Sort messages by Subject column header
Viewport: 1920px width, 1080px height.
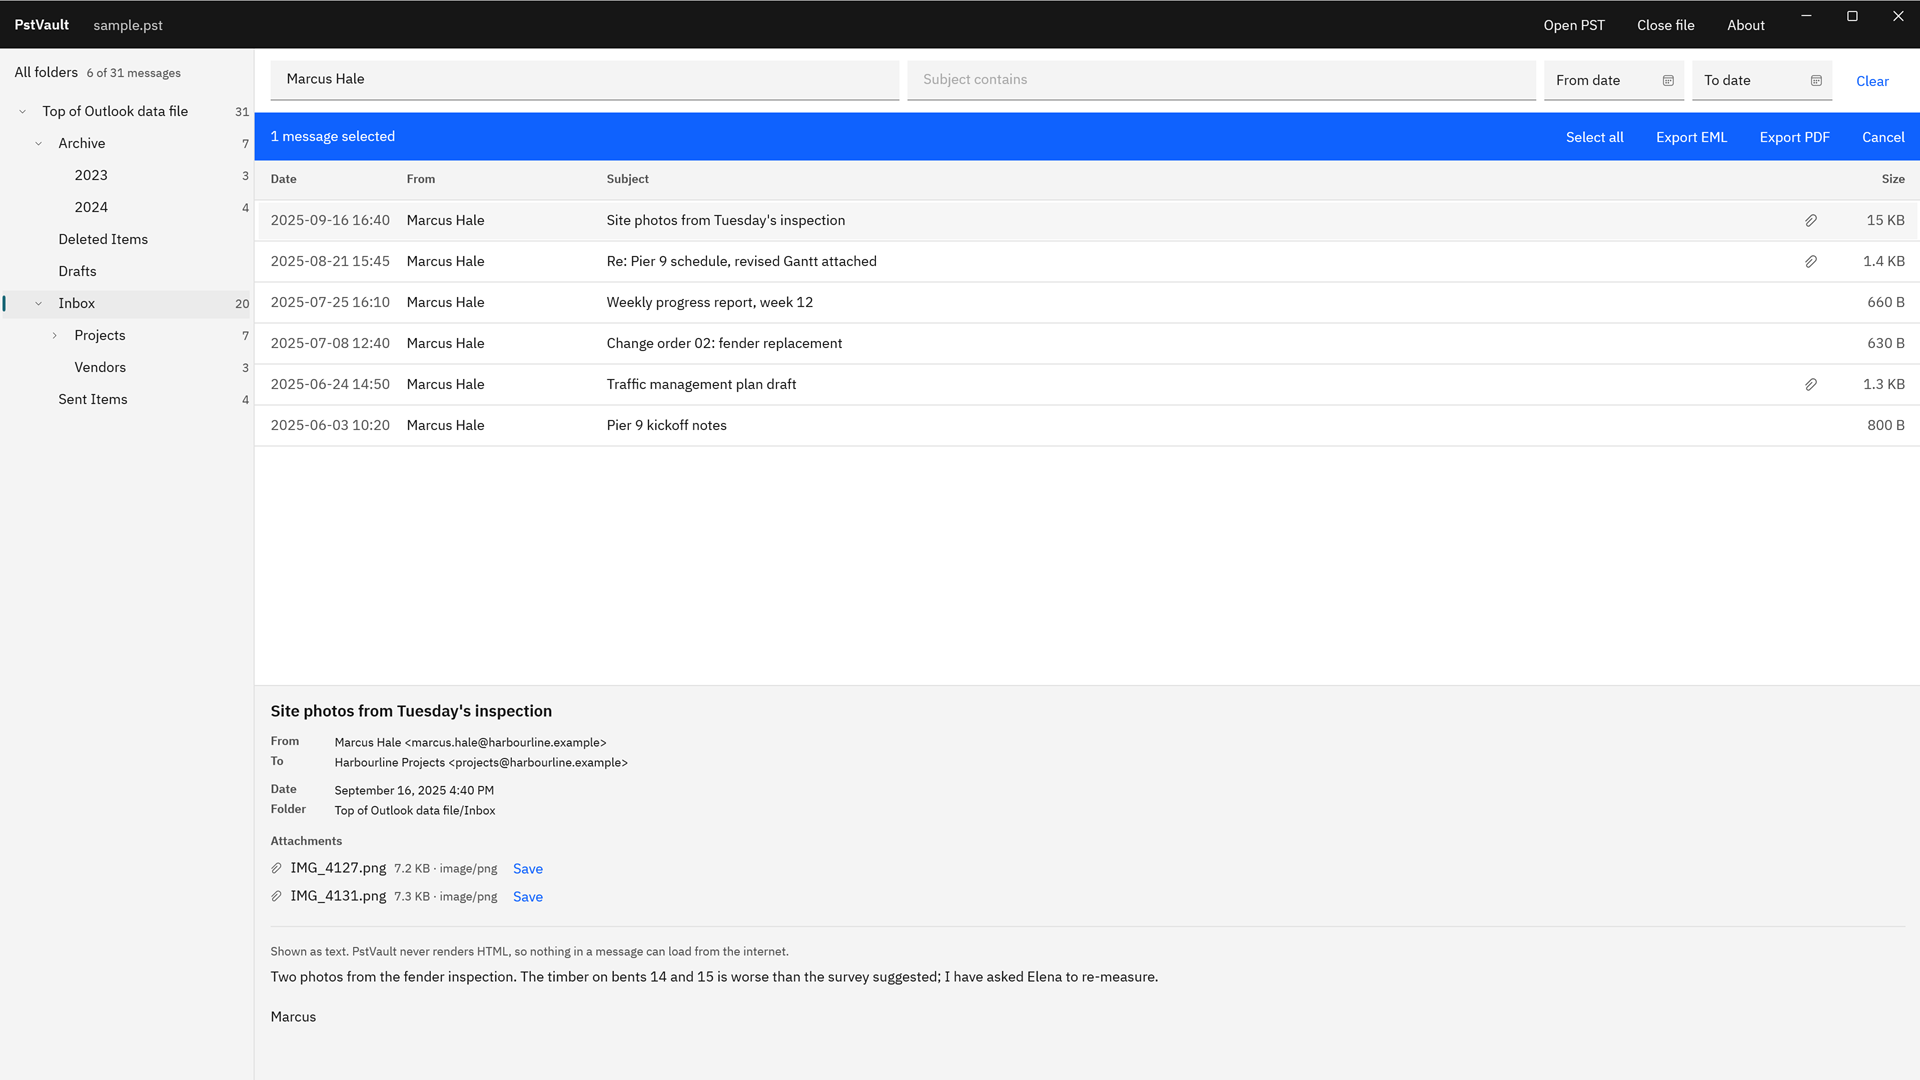pyautogui.click(x=627, y=179)
